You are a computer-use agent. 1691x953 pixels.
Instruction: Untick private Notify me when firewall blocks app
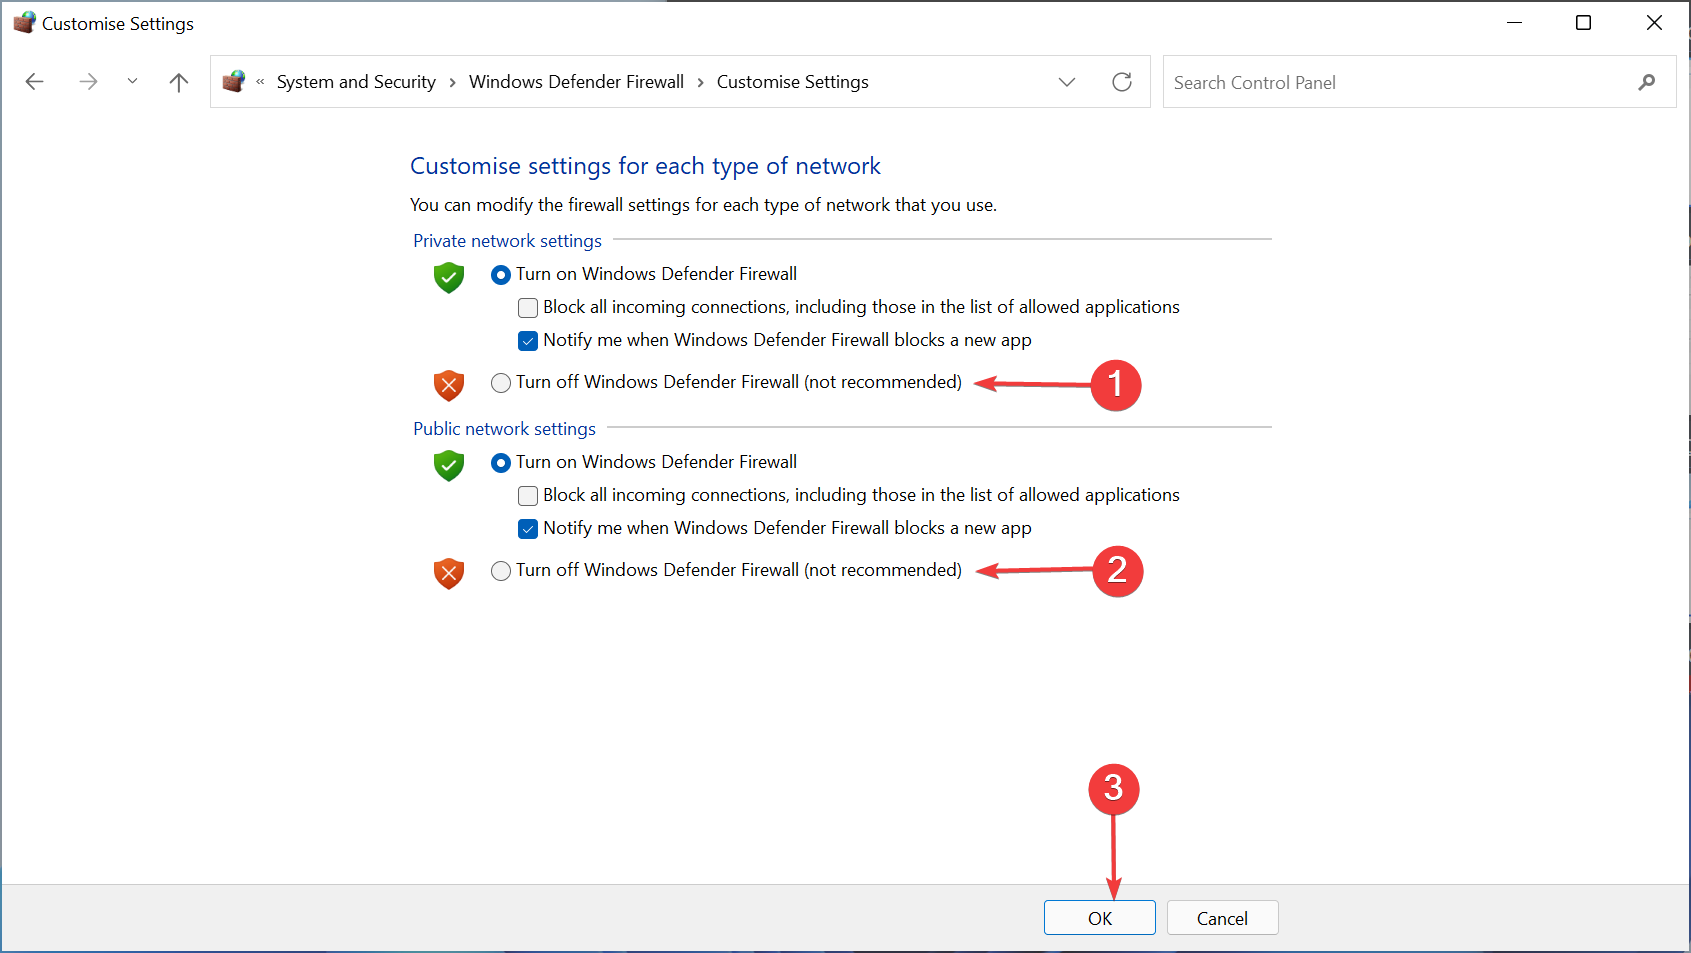pyautogui.click(x=528, y=341)
